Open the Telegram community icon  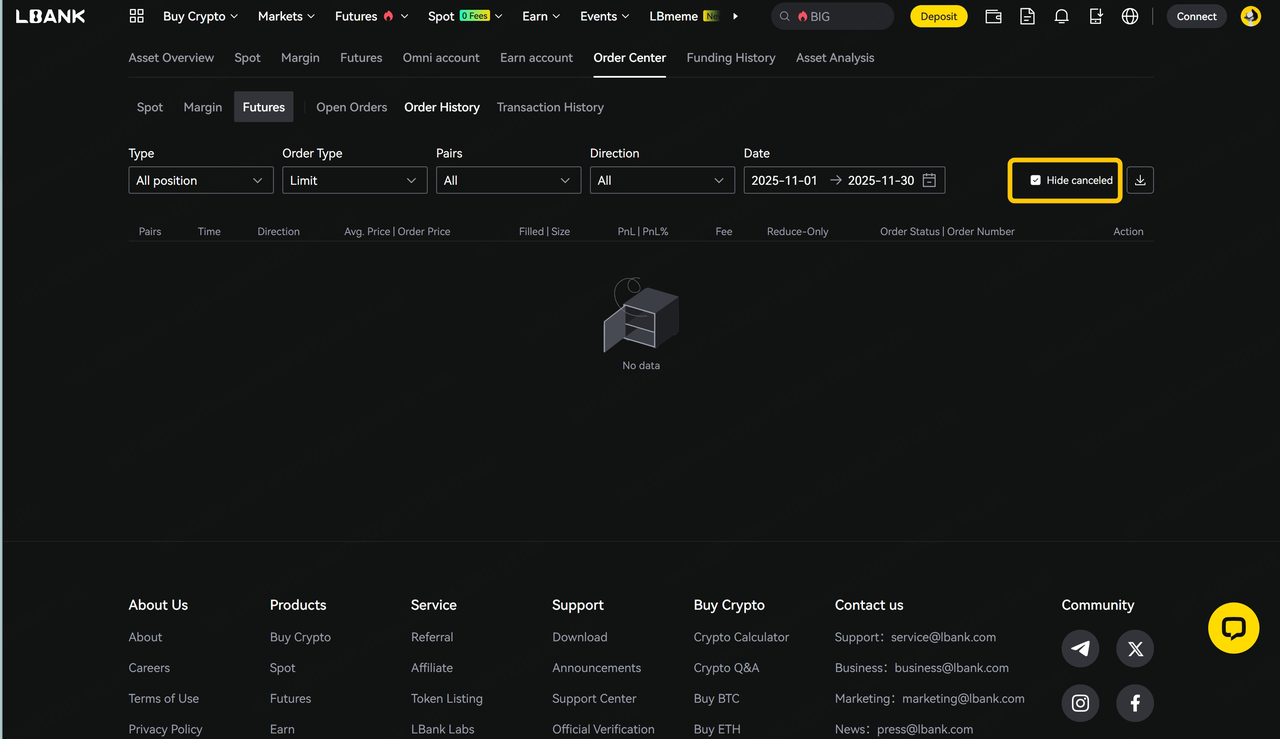1080,648
